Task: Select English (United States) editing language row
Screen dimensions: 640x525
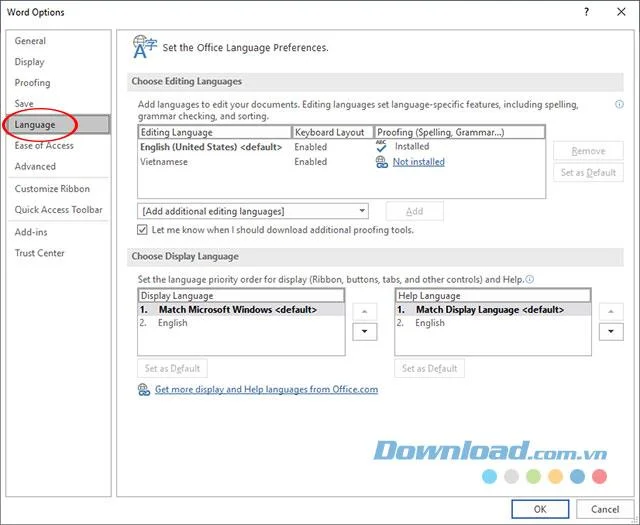Action: point(341,147)
